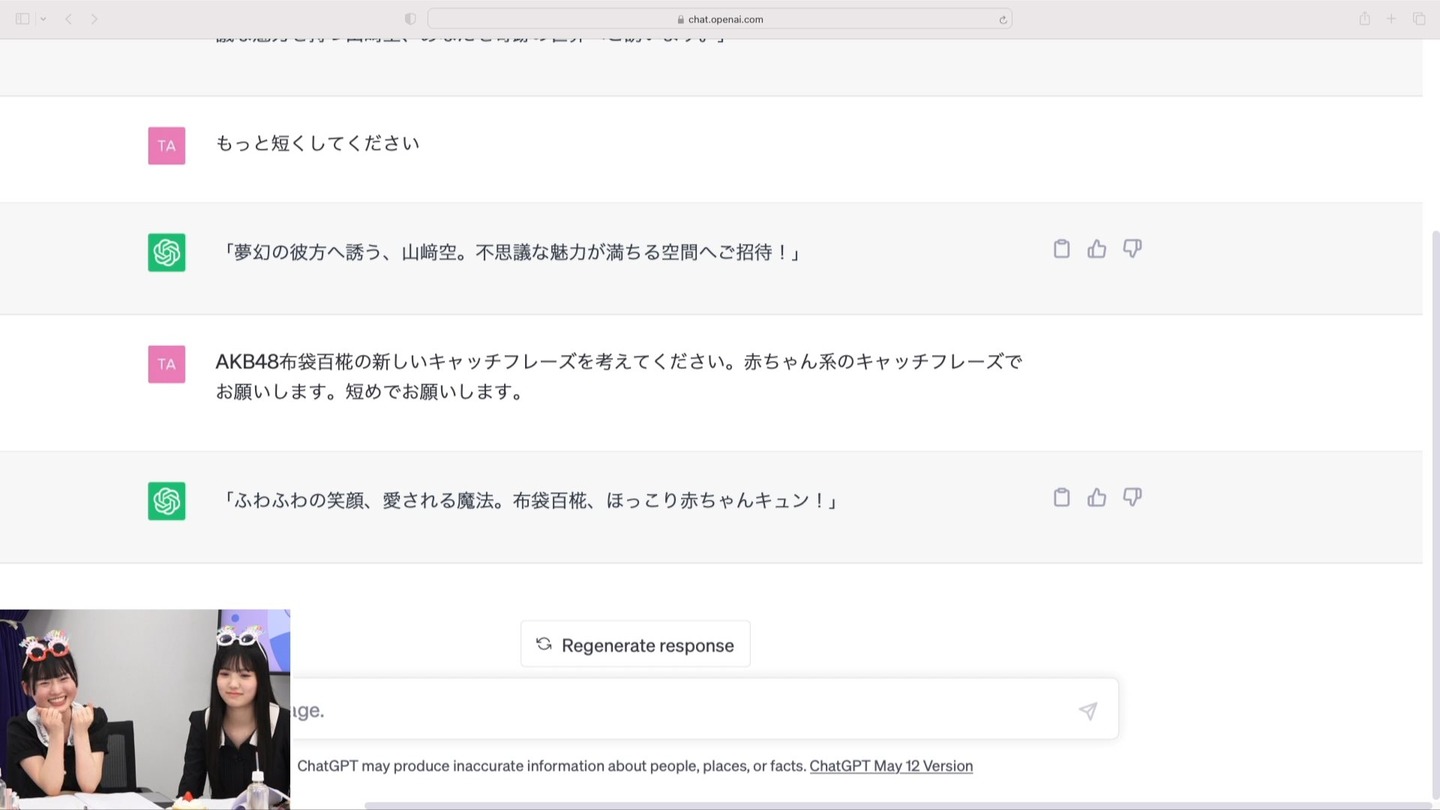
Task: Click the webcam overlay of two people
Action: (x=145, y=709)
